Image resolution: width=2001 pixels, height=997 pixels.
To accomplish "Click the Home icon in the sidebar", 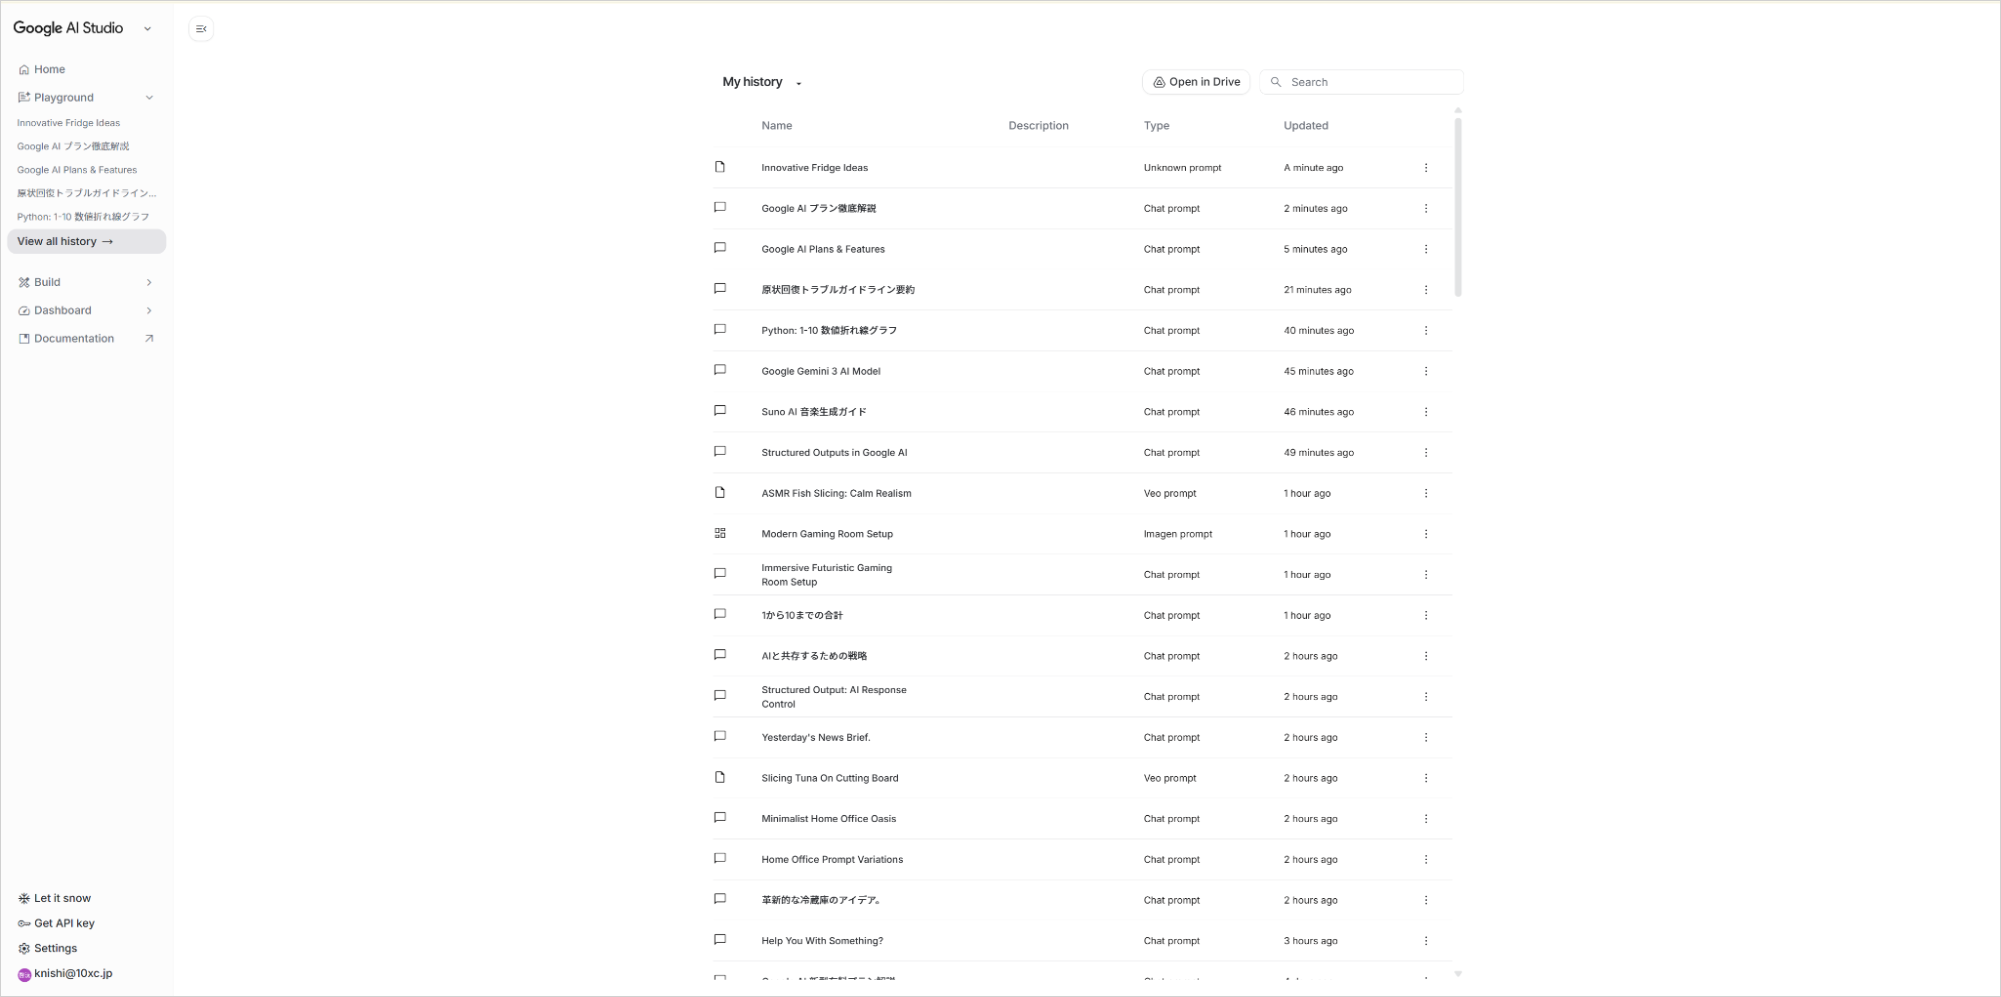I will pos(23,68).
